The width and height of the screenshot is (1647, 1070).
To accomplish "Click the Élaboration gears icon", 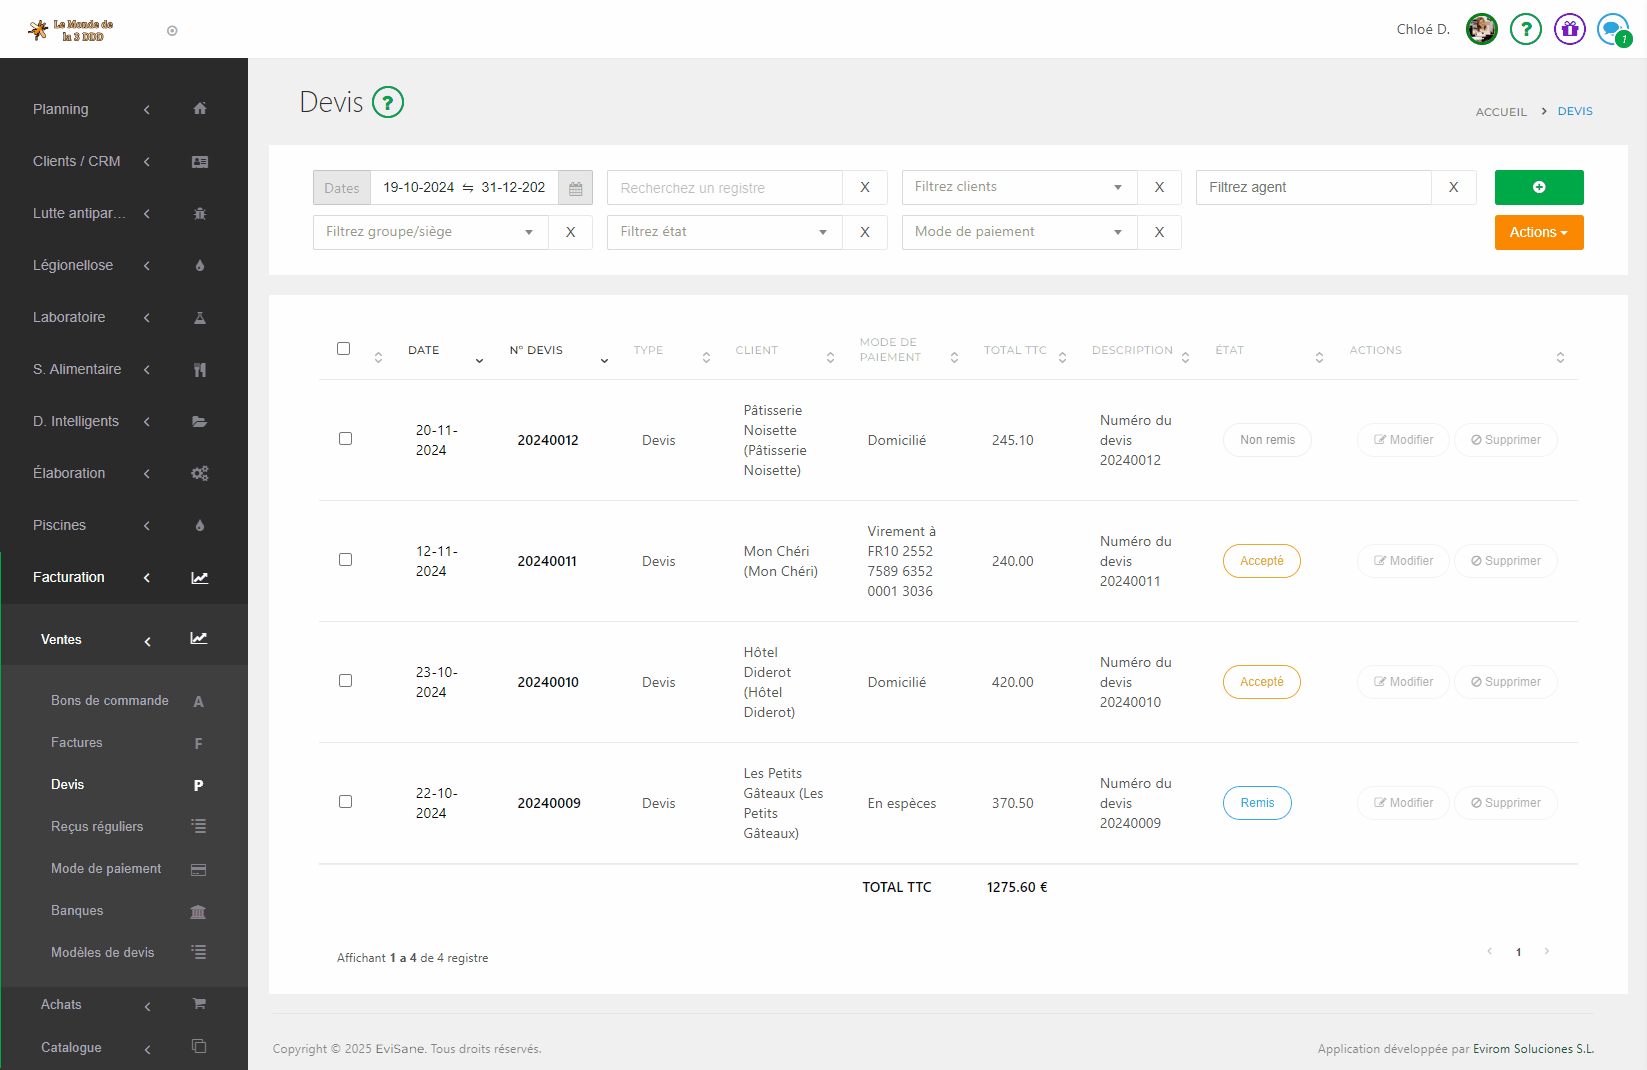I will [x=200, y=473].
